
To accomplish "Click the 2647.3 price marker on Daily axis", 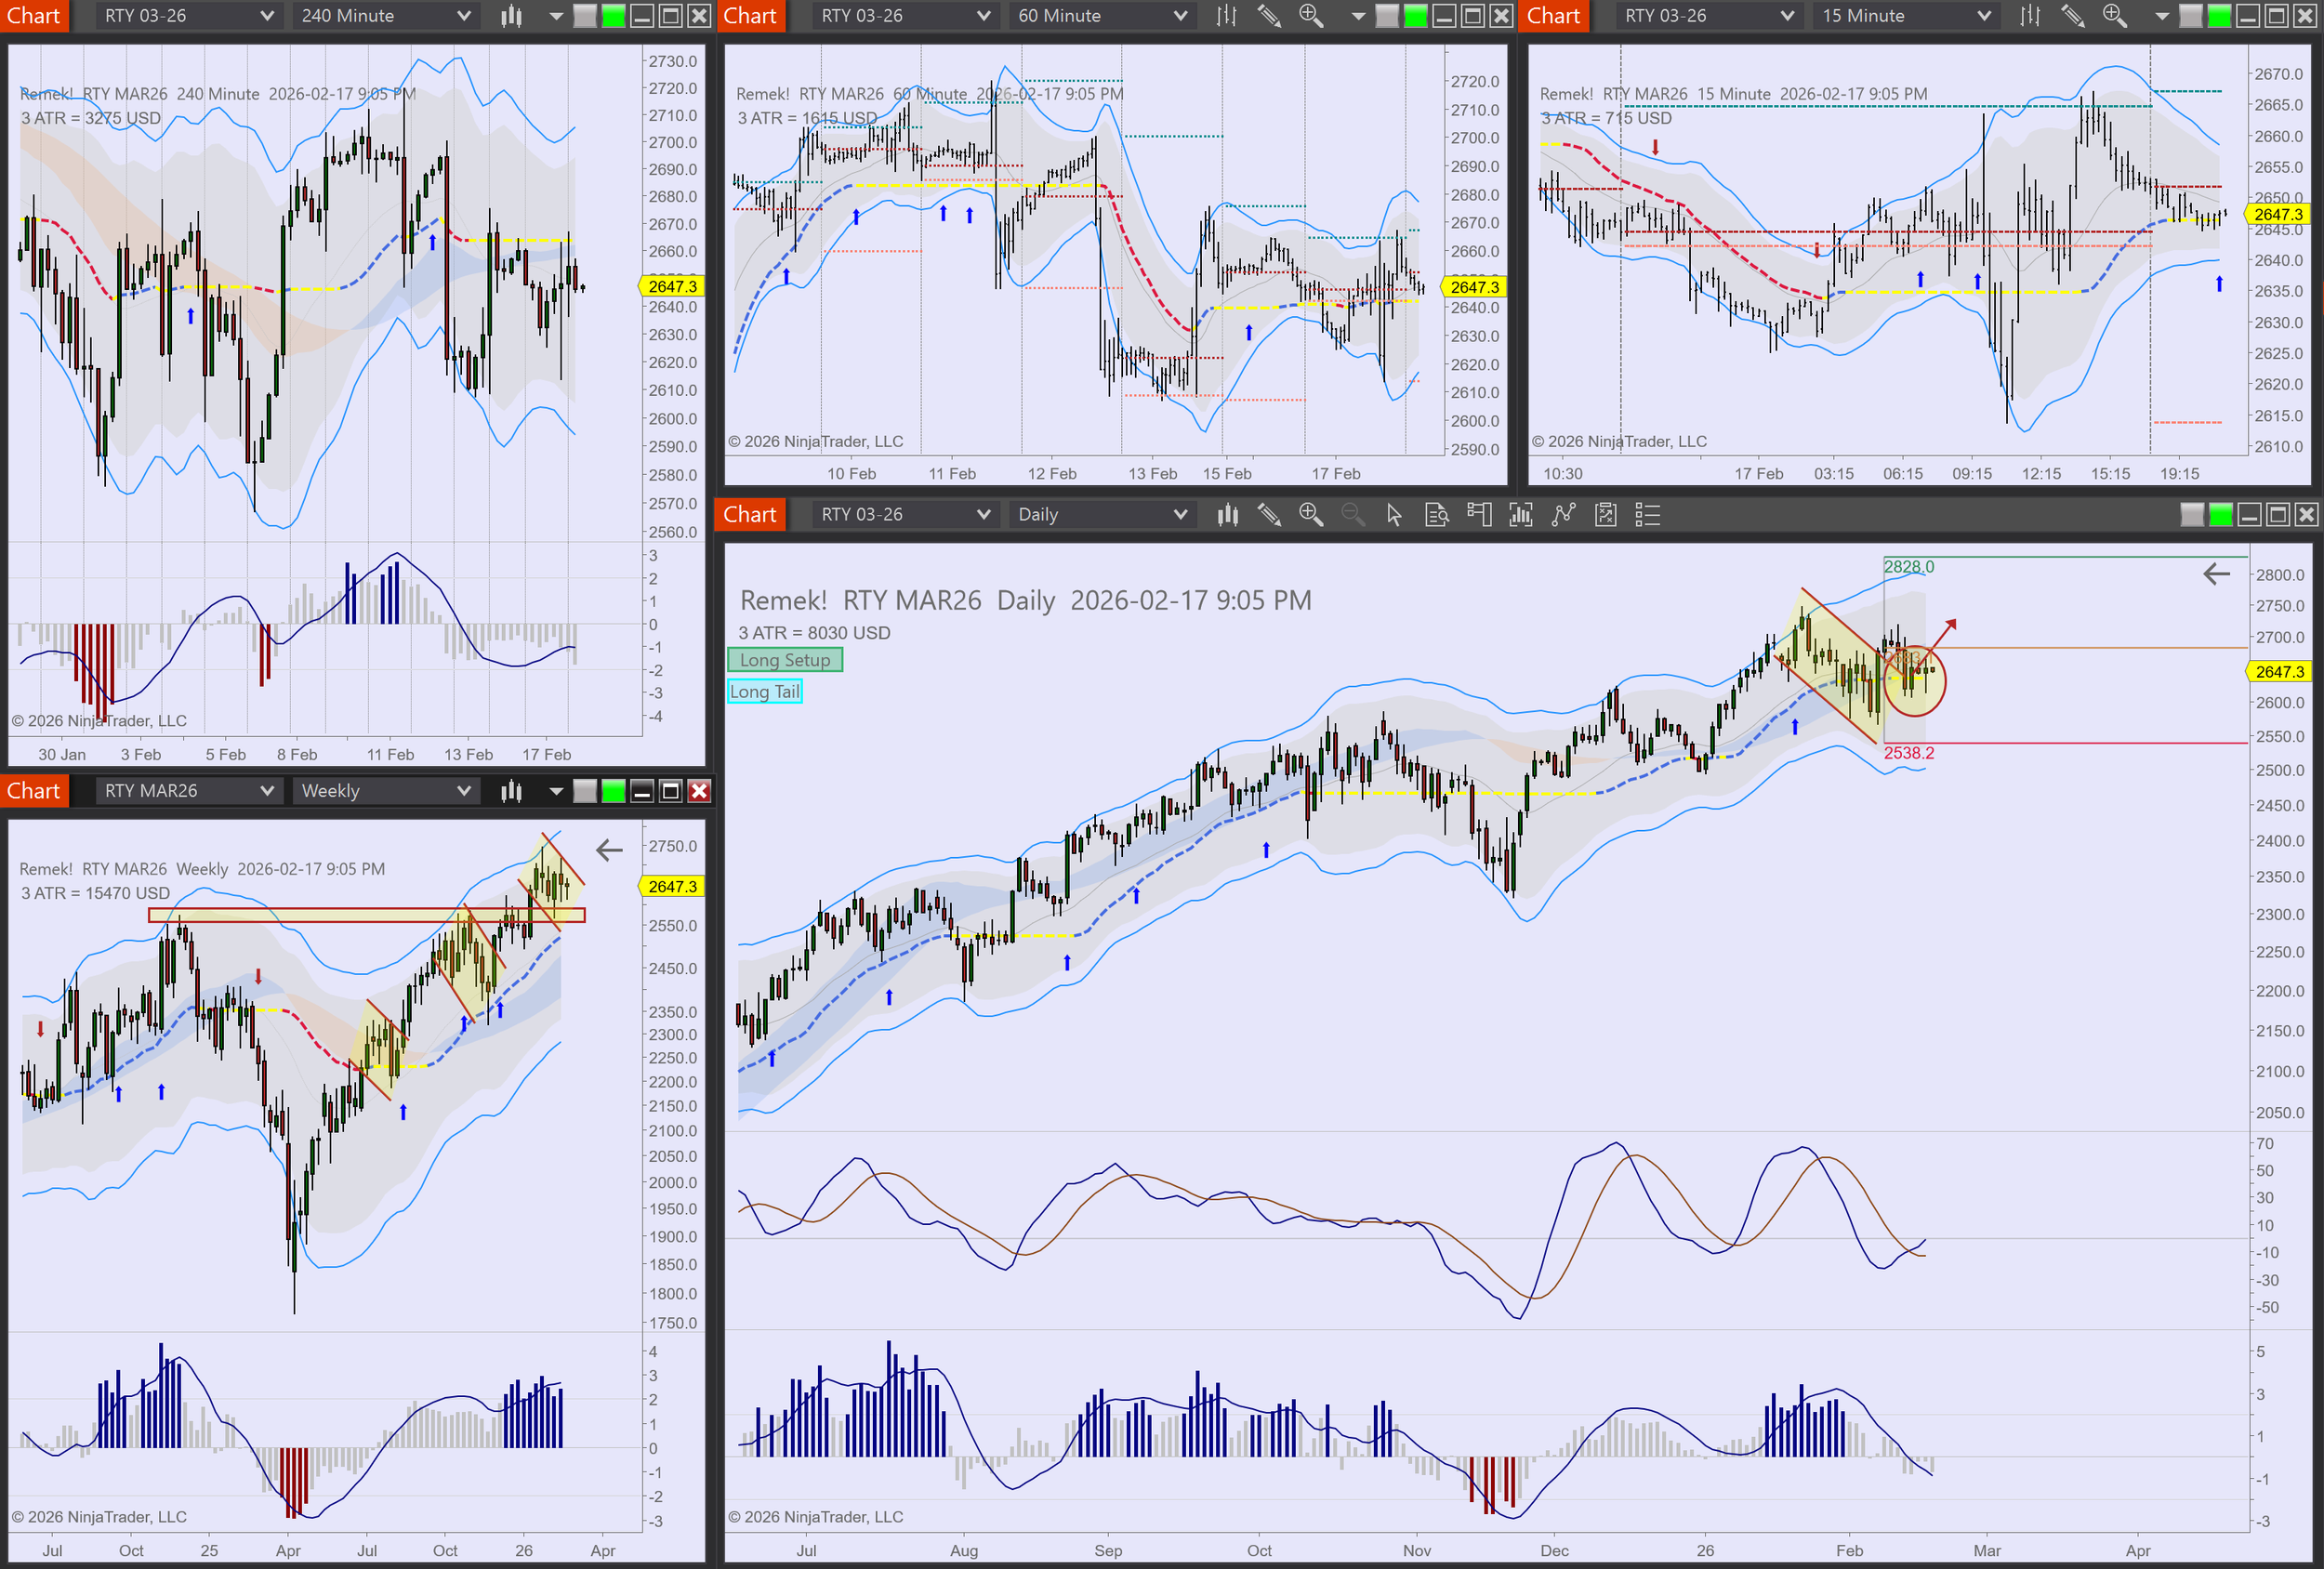I will [x=2278, y=672].
